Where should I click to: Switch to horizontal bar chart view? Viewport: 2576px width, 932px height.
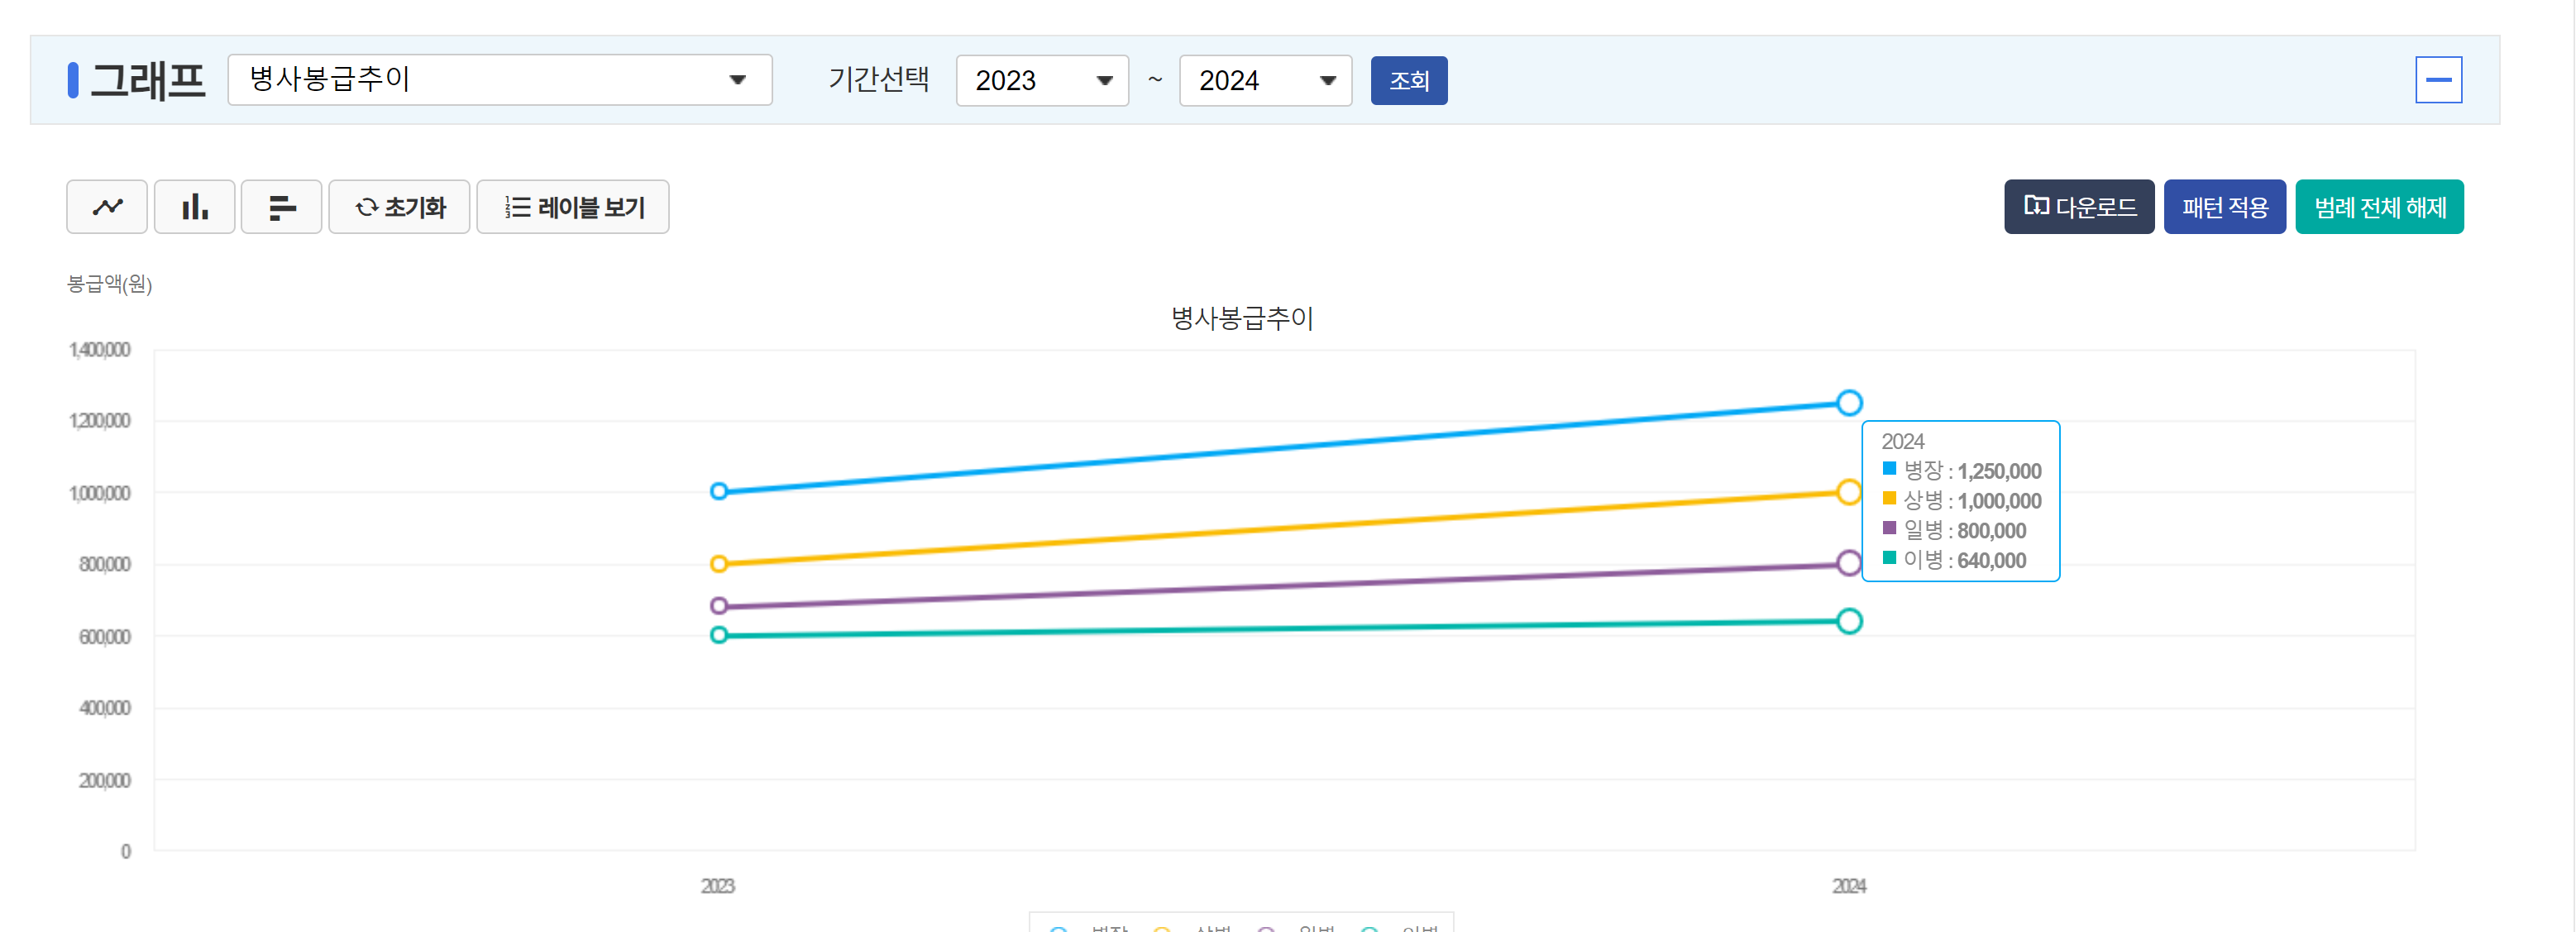[x=282, y=207]
